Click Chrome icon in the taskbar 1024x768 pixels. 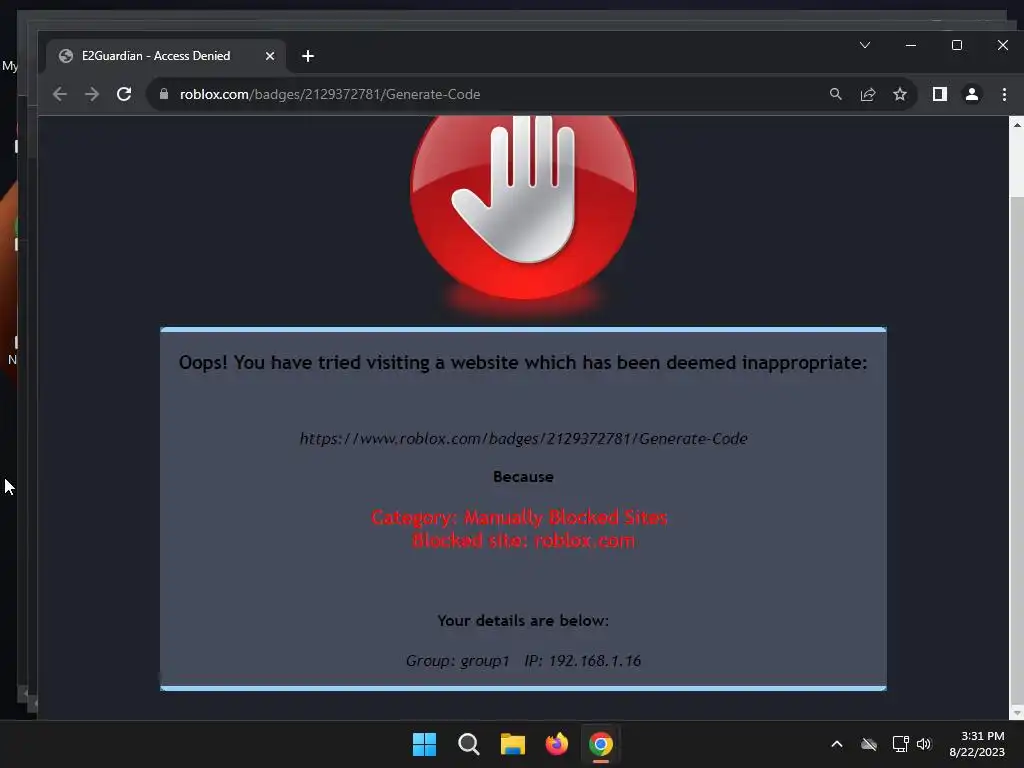pyautogui.click(x=601, y=744)
